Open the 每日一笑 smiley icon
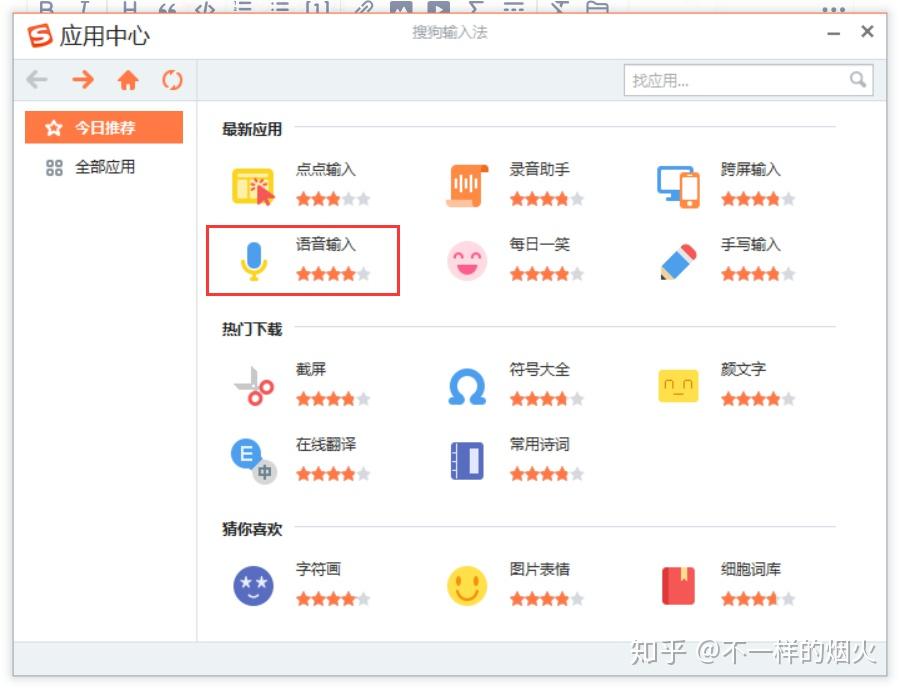 tap(467, 261)
